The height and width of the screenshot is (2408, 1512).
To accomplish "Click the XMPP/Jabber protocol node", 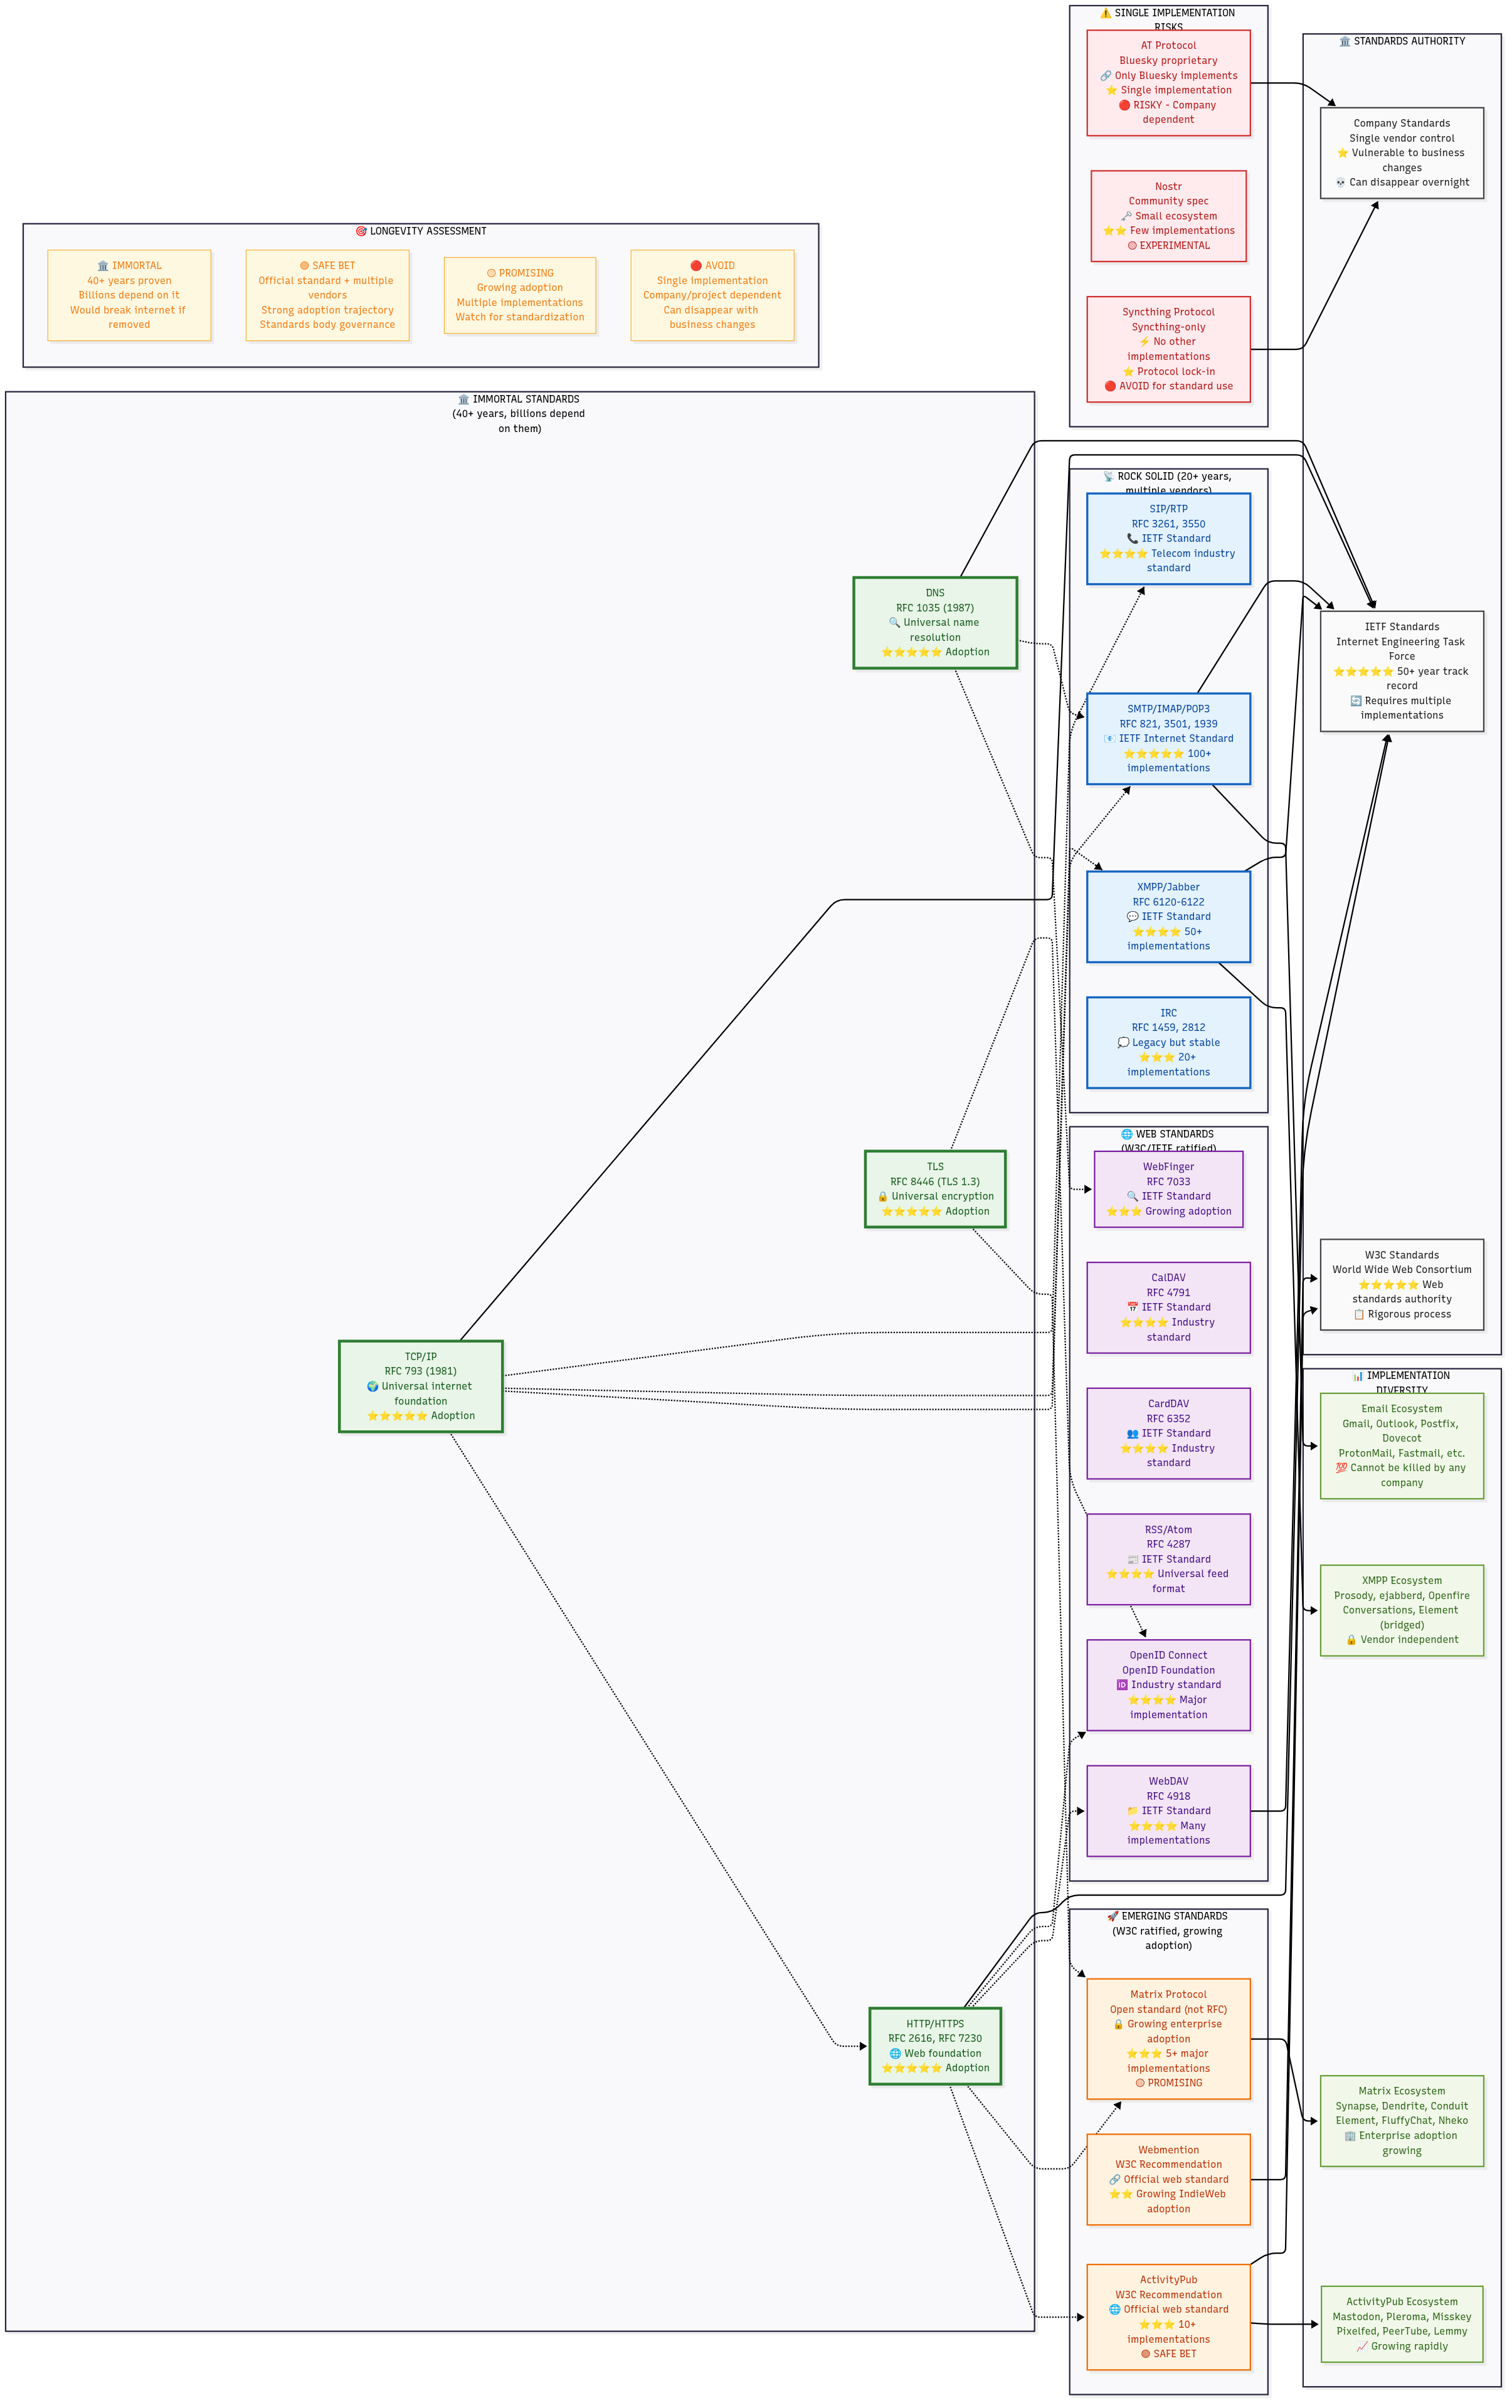I will (x=1168, y=916).
